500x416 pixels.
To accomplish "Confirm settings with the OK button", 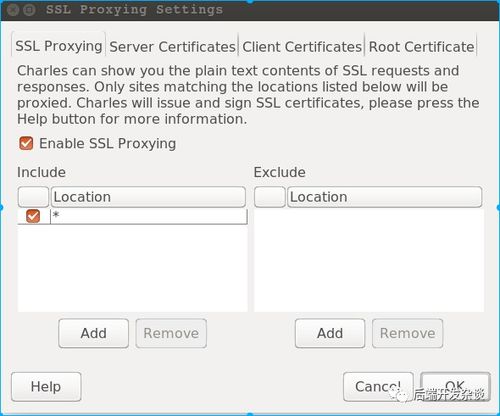I will click(455, 387).
